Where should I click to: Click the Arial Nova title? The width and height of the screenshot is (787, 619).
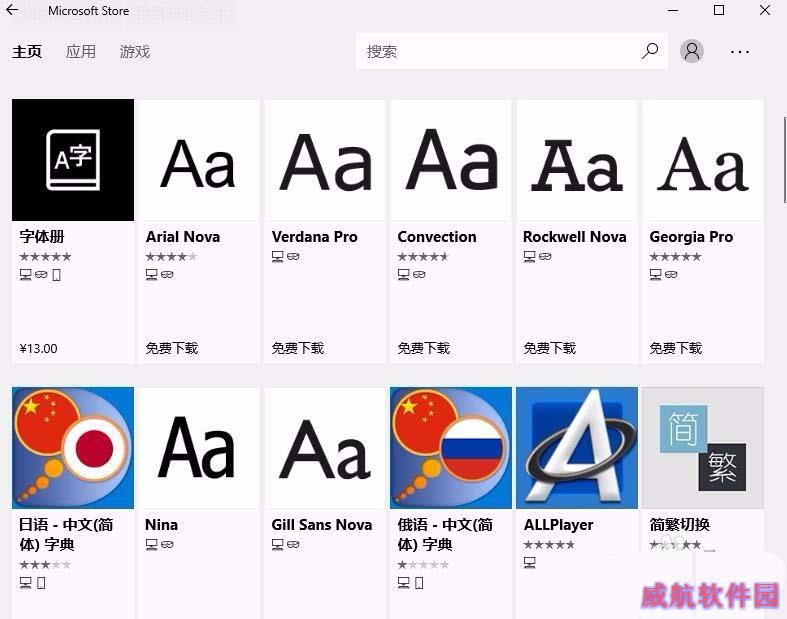(x=183, y=236)
